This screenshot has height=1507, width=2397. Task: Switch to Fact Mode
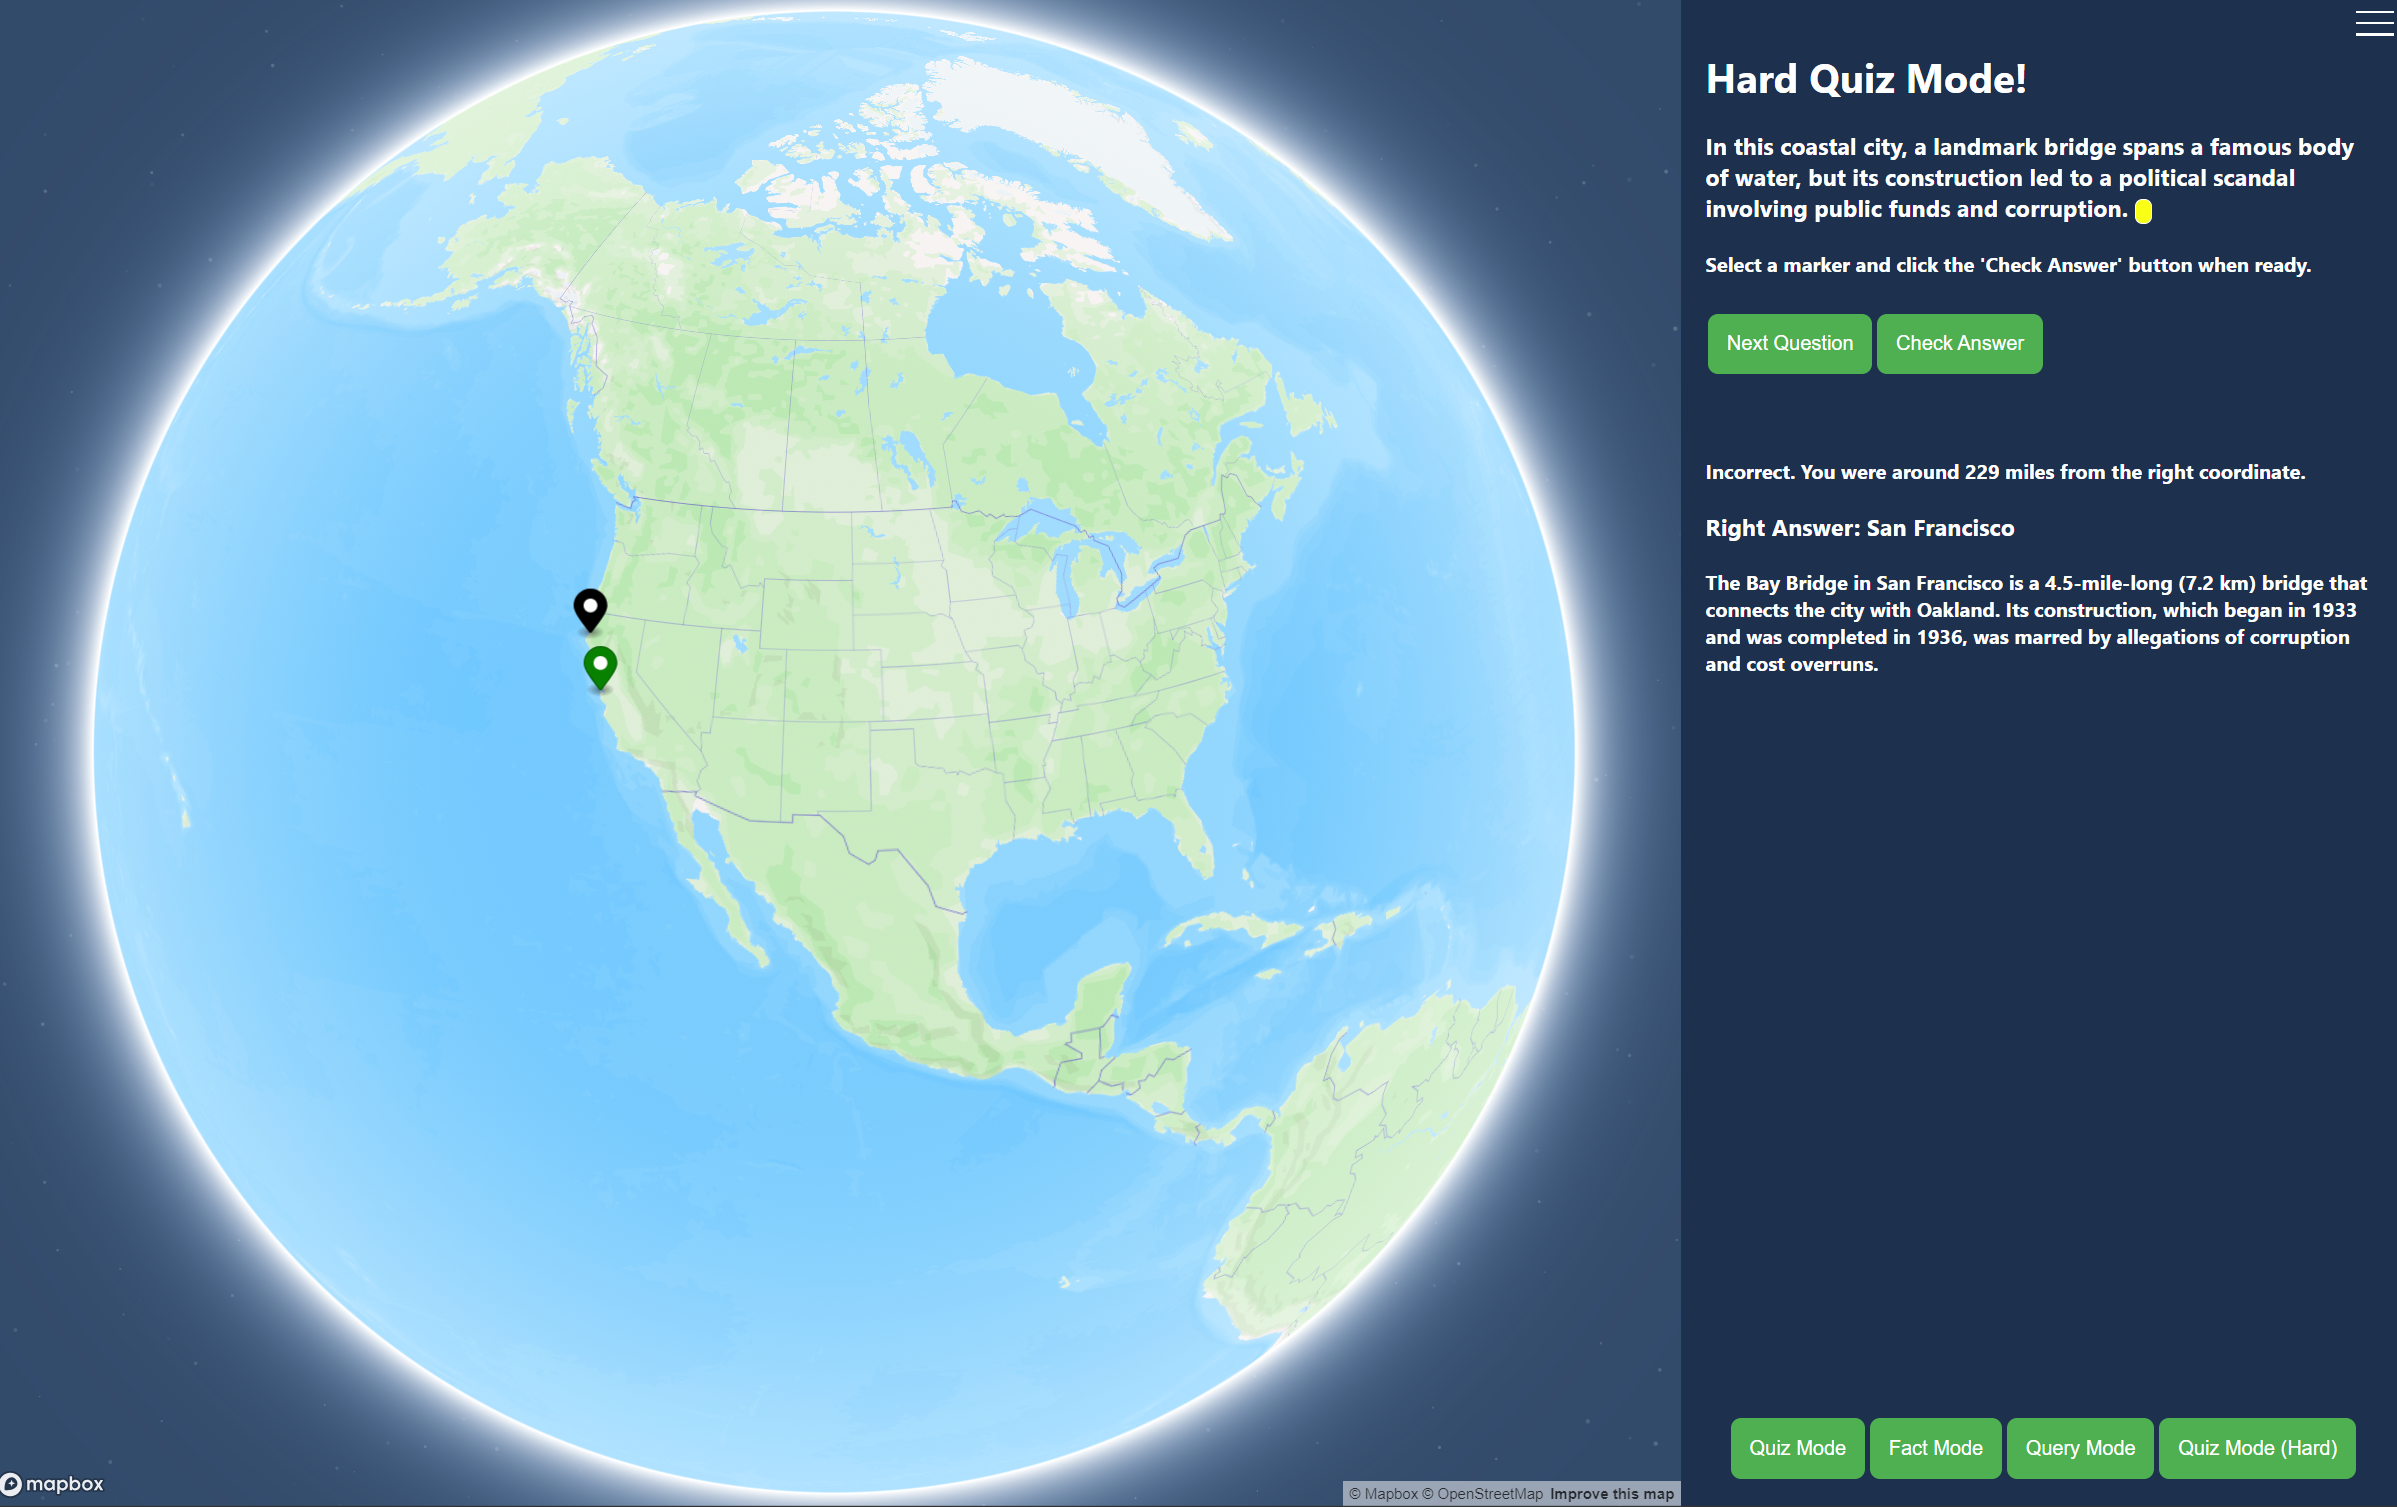1934,1447
